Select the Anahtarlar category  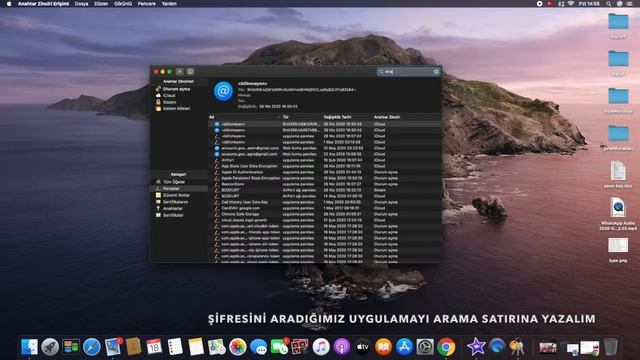(172, 209)
